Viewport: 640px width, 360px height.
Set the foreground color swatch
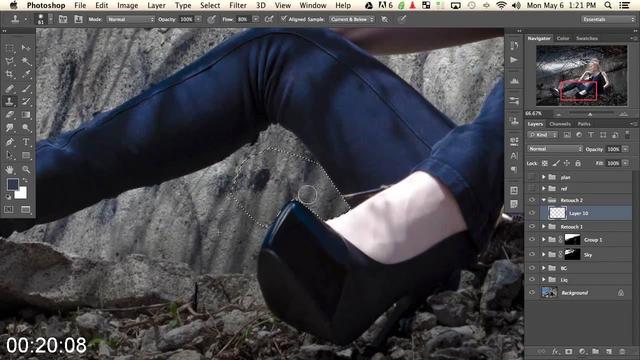tap(12, 184)
